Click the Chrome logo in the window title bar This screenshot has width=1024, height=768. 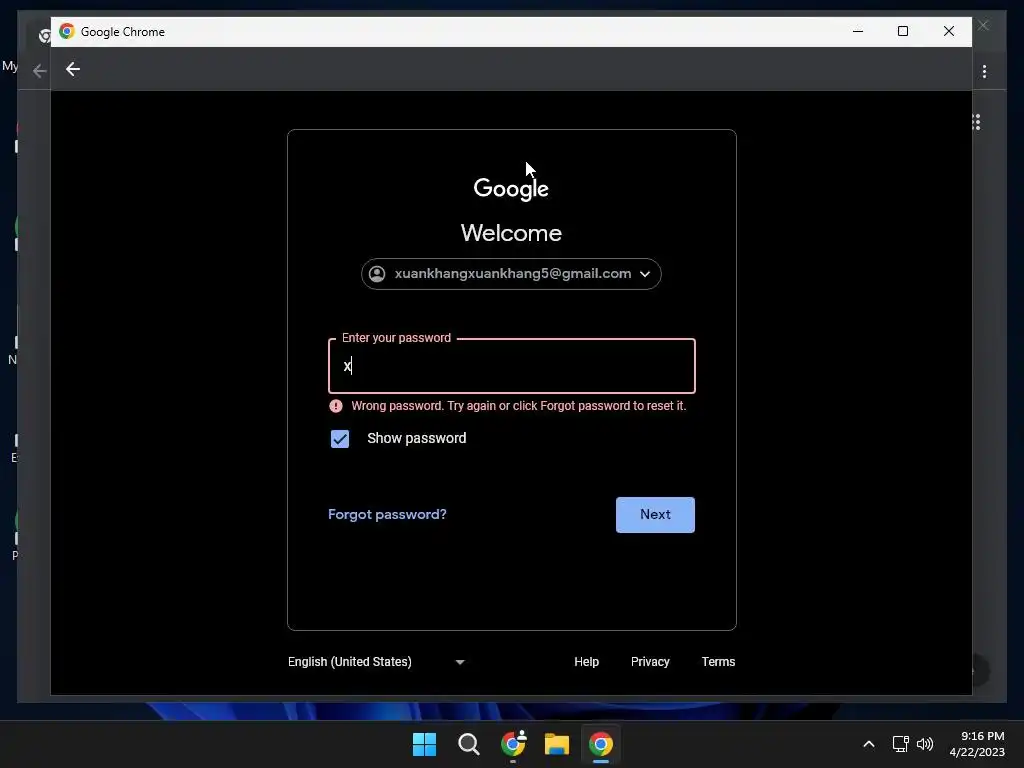pyautogui.click(x=67, y=31)
